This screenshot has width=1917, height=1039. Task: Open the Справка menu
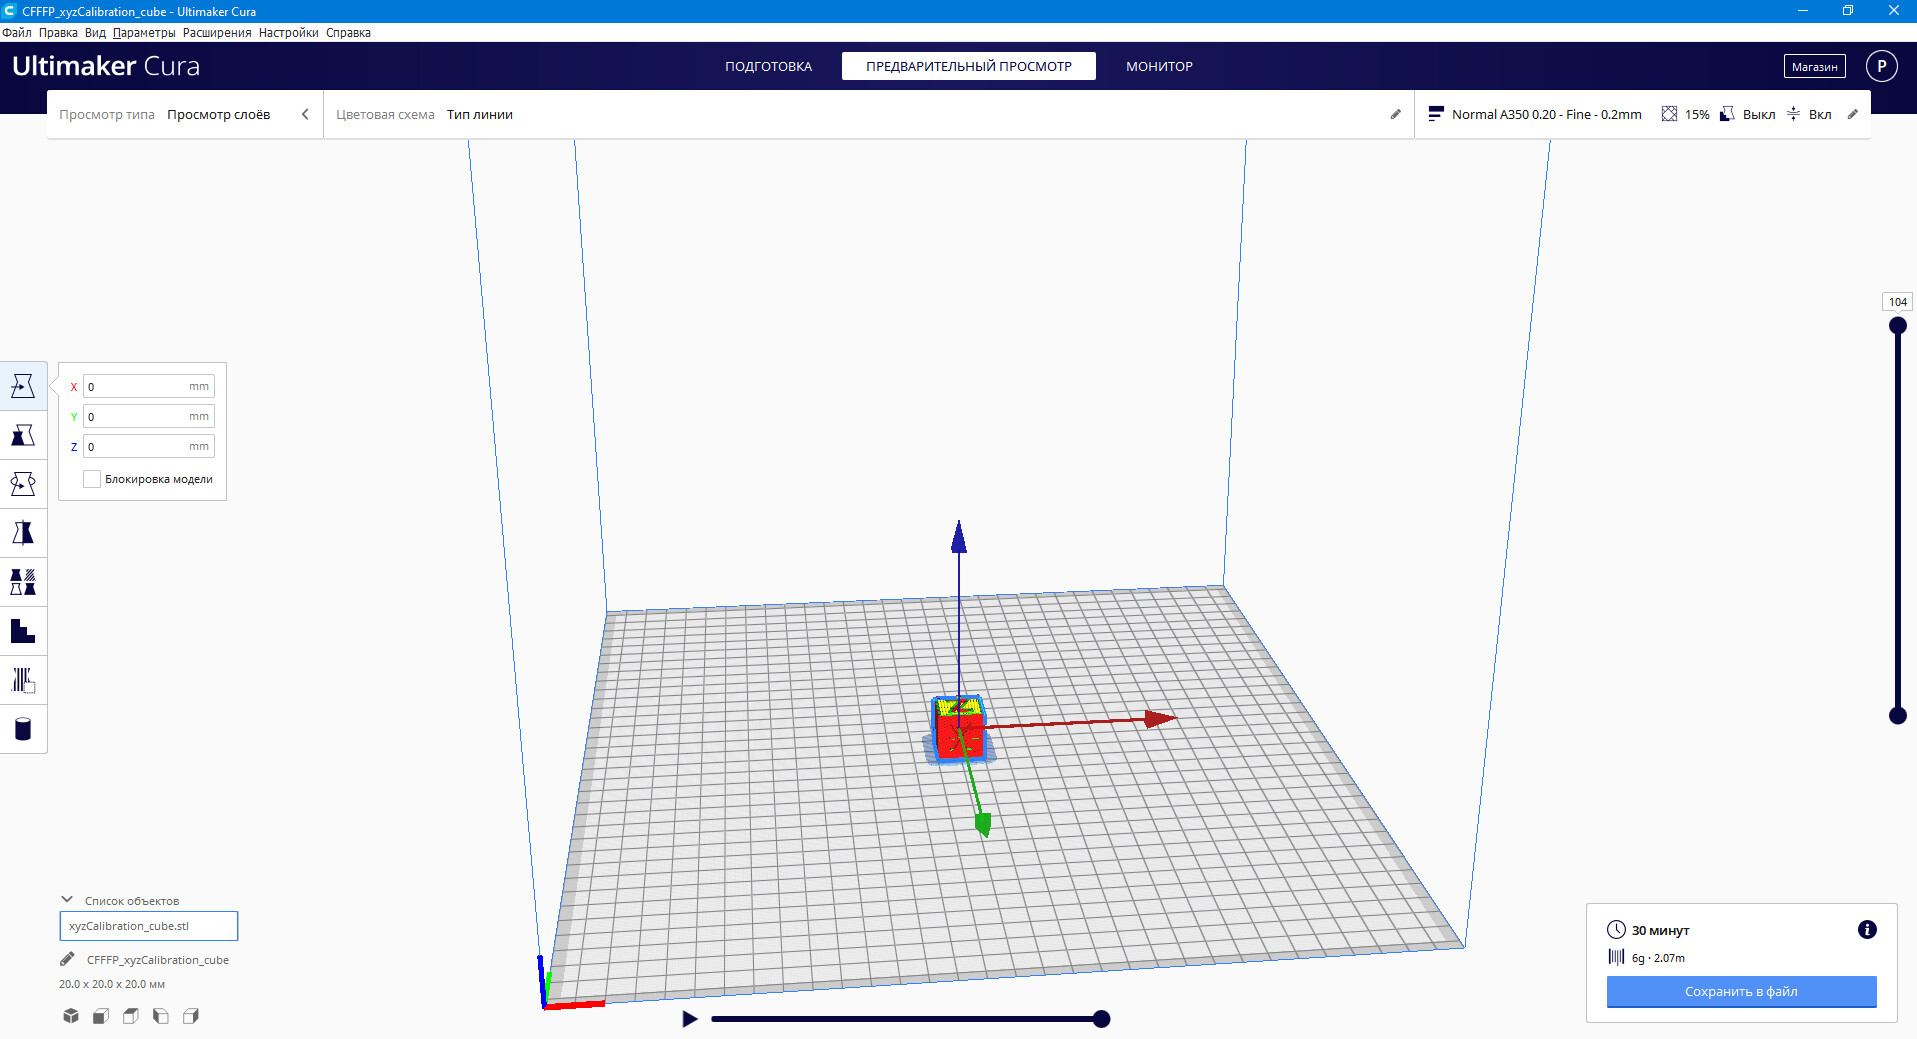click(x=348, y=33)
